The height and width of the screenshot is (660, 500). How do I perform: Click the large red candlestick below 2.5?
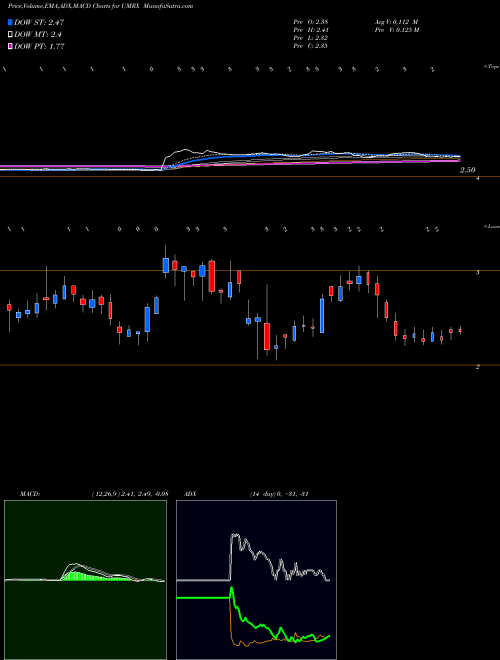click(x=267, y=336)
